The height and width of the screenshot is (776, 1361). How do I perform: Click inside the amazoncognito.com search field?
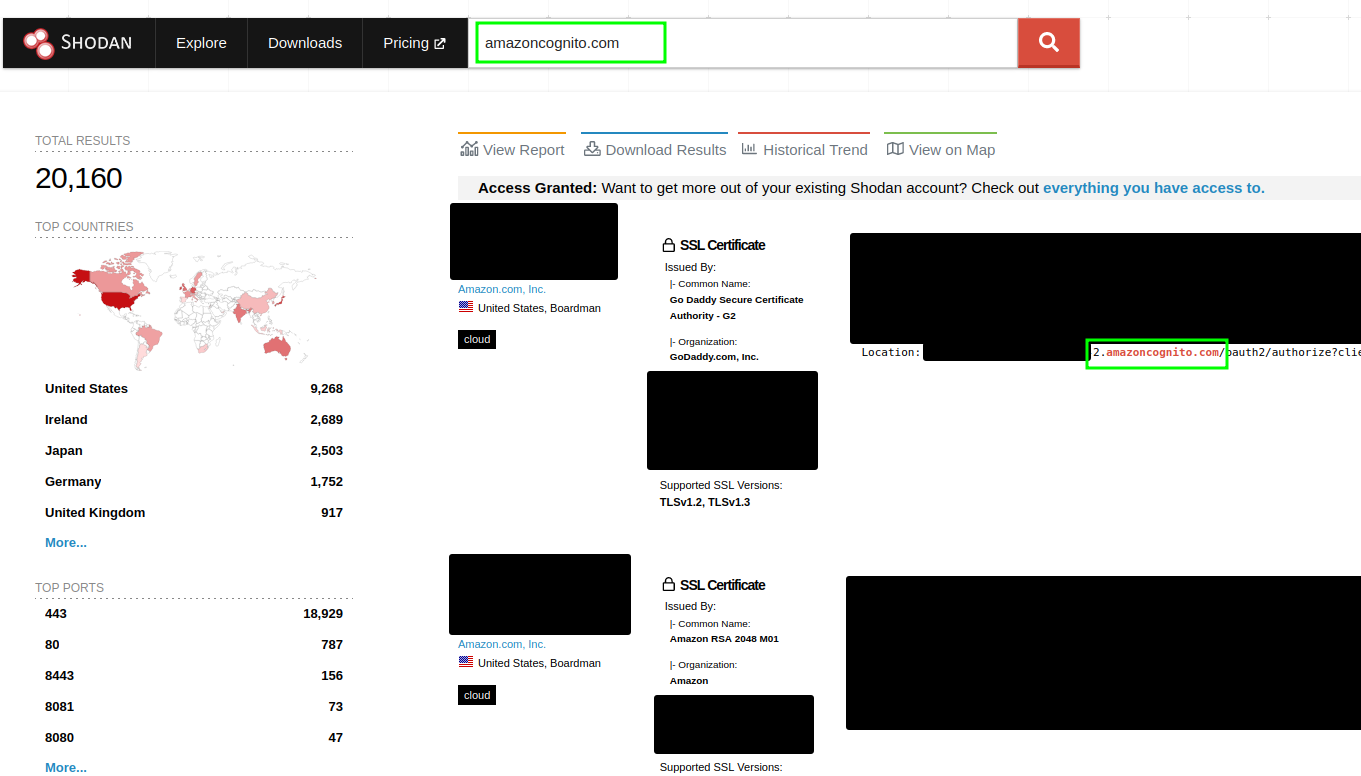pyautogui.click(x=570, y=42)
